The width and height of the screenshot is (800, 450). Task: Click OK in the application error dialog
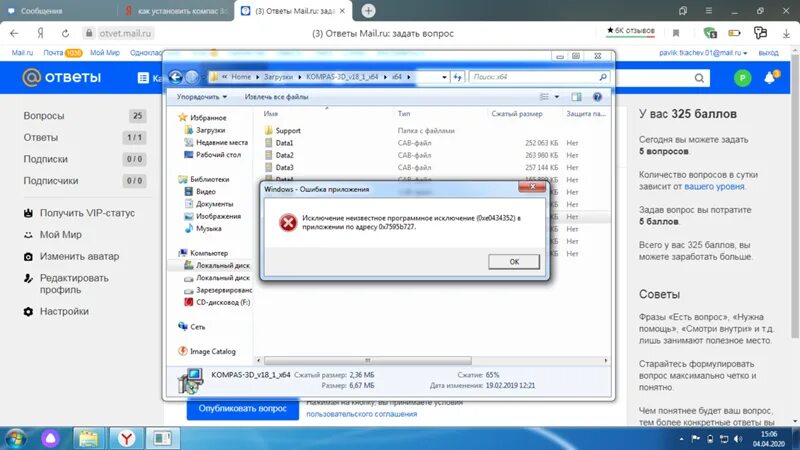(513, 262)
